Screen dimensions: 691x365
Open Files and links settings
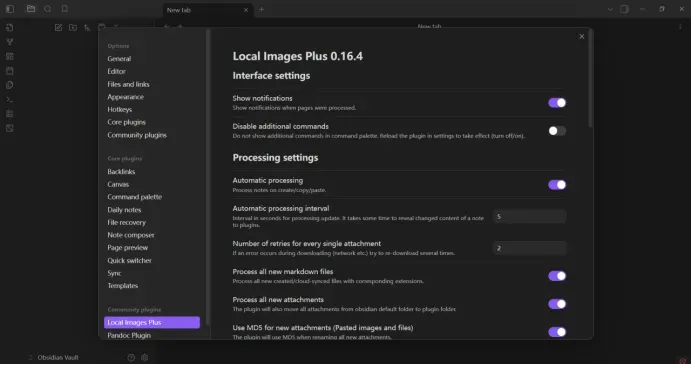(x=128, y=84)
